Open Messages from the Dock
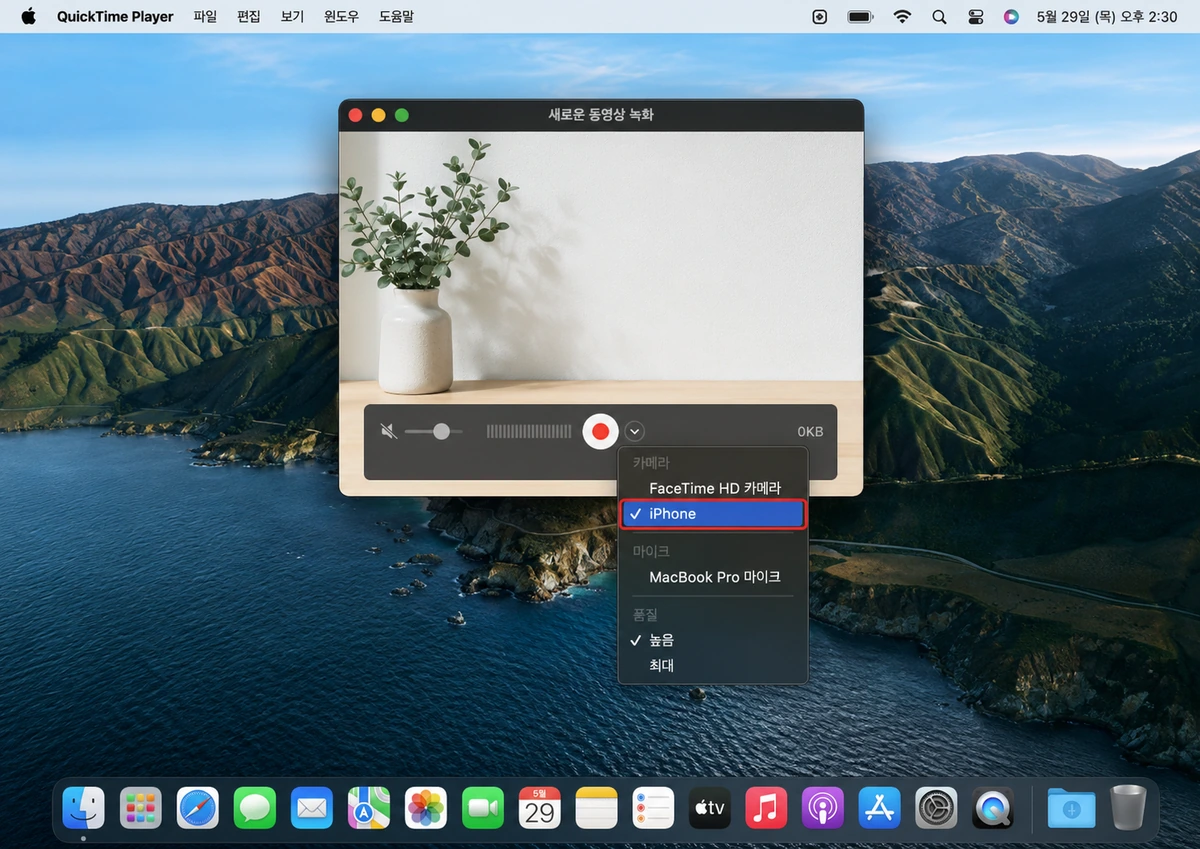The width and height of the screenshot is (1200, 849). pyautogui.click(x=255, y=808)
